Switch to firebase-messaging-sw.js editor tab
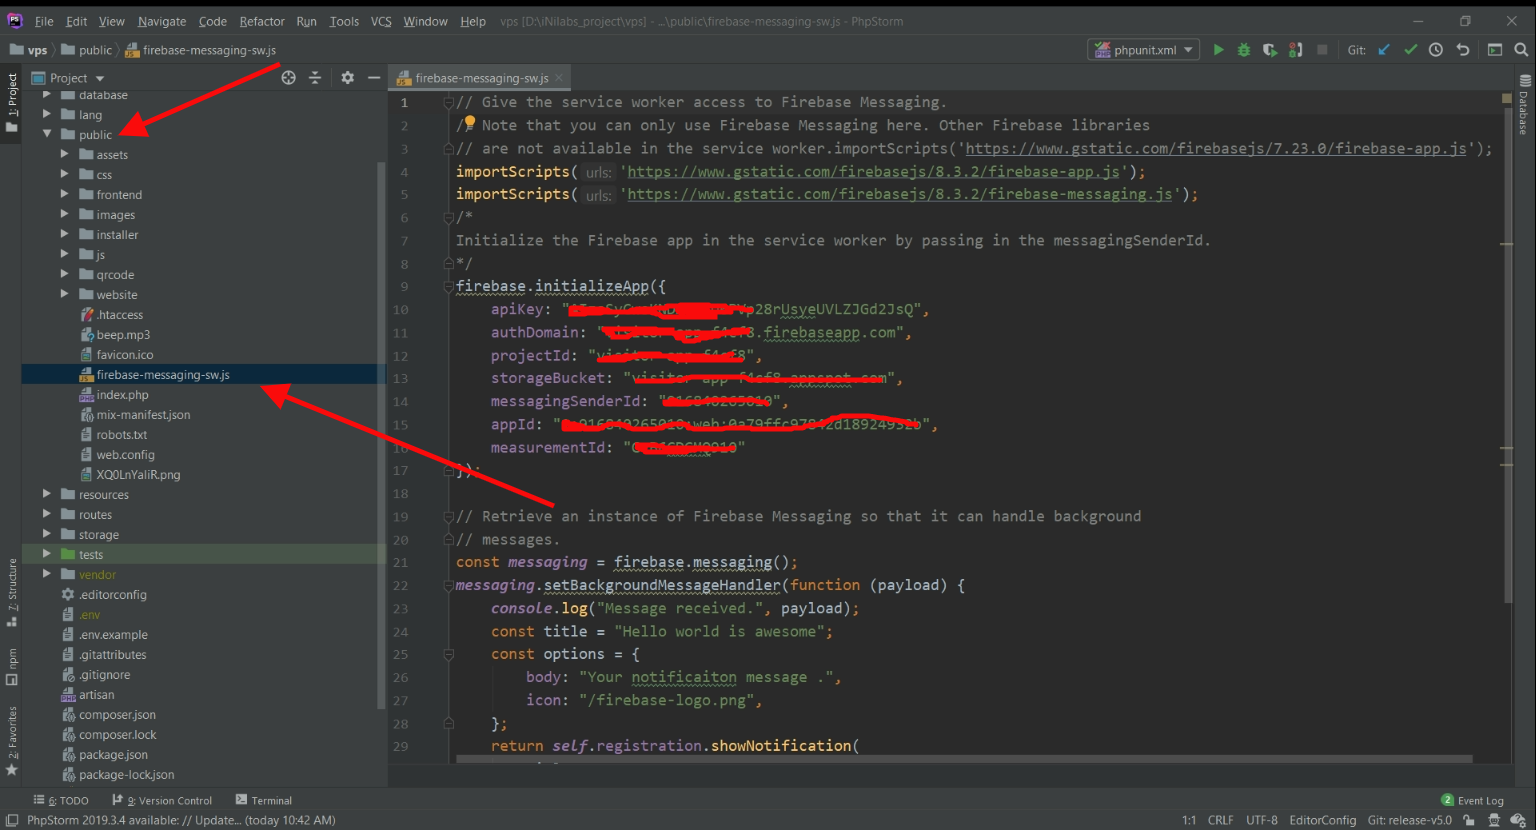1536x830 pixels. point(480,78)
